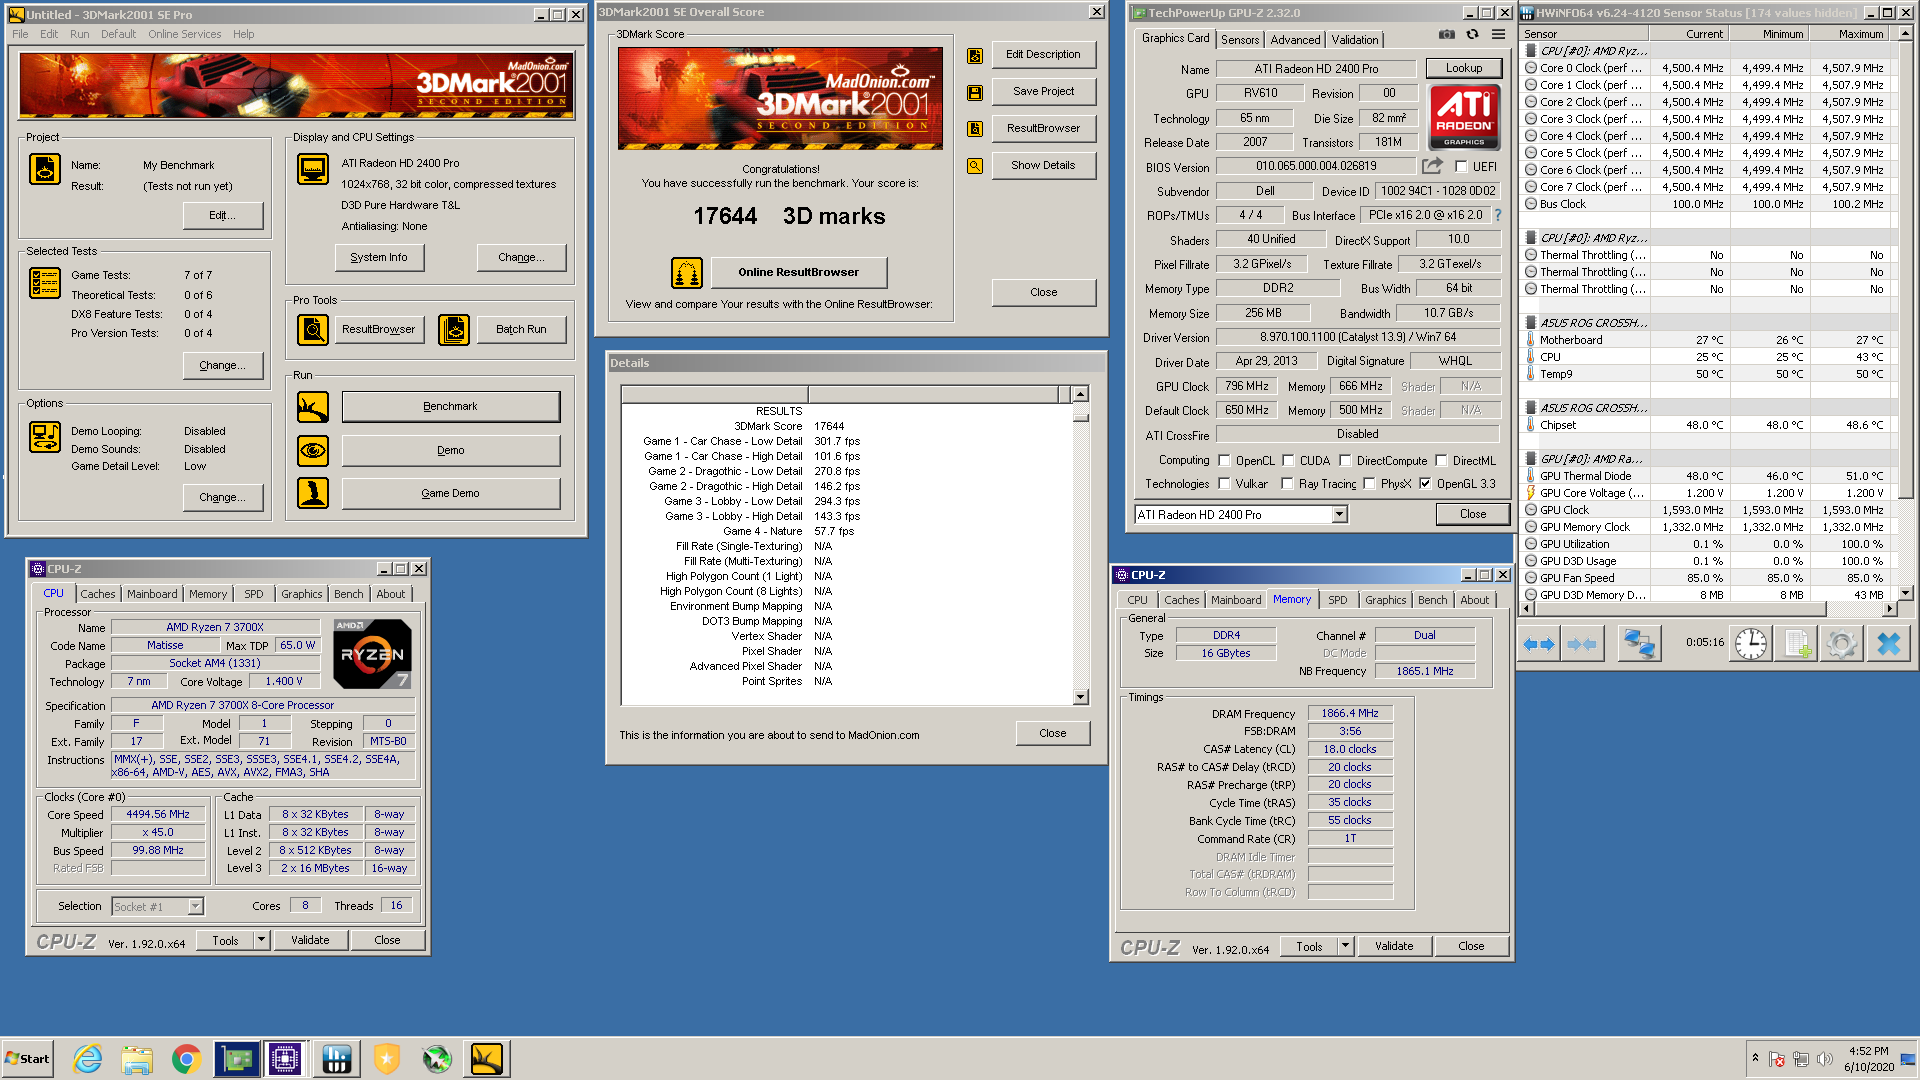Click the Benchmark run icon
Screen dimensions: 1920x1080
(x=313, y=407)
